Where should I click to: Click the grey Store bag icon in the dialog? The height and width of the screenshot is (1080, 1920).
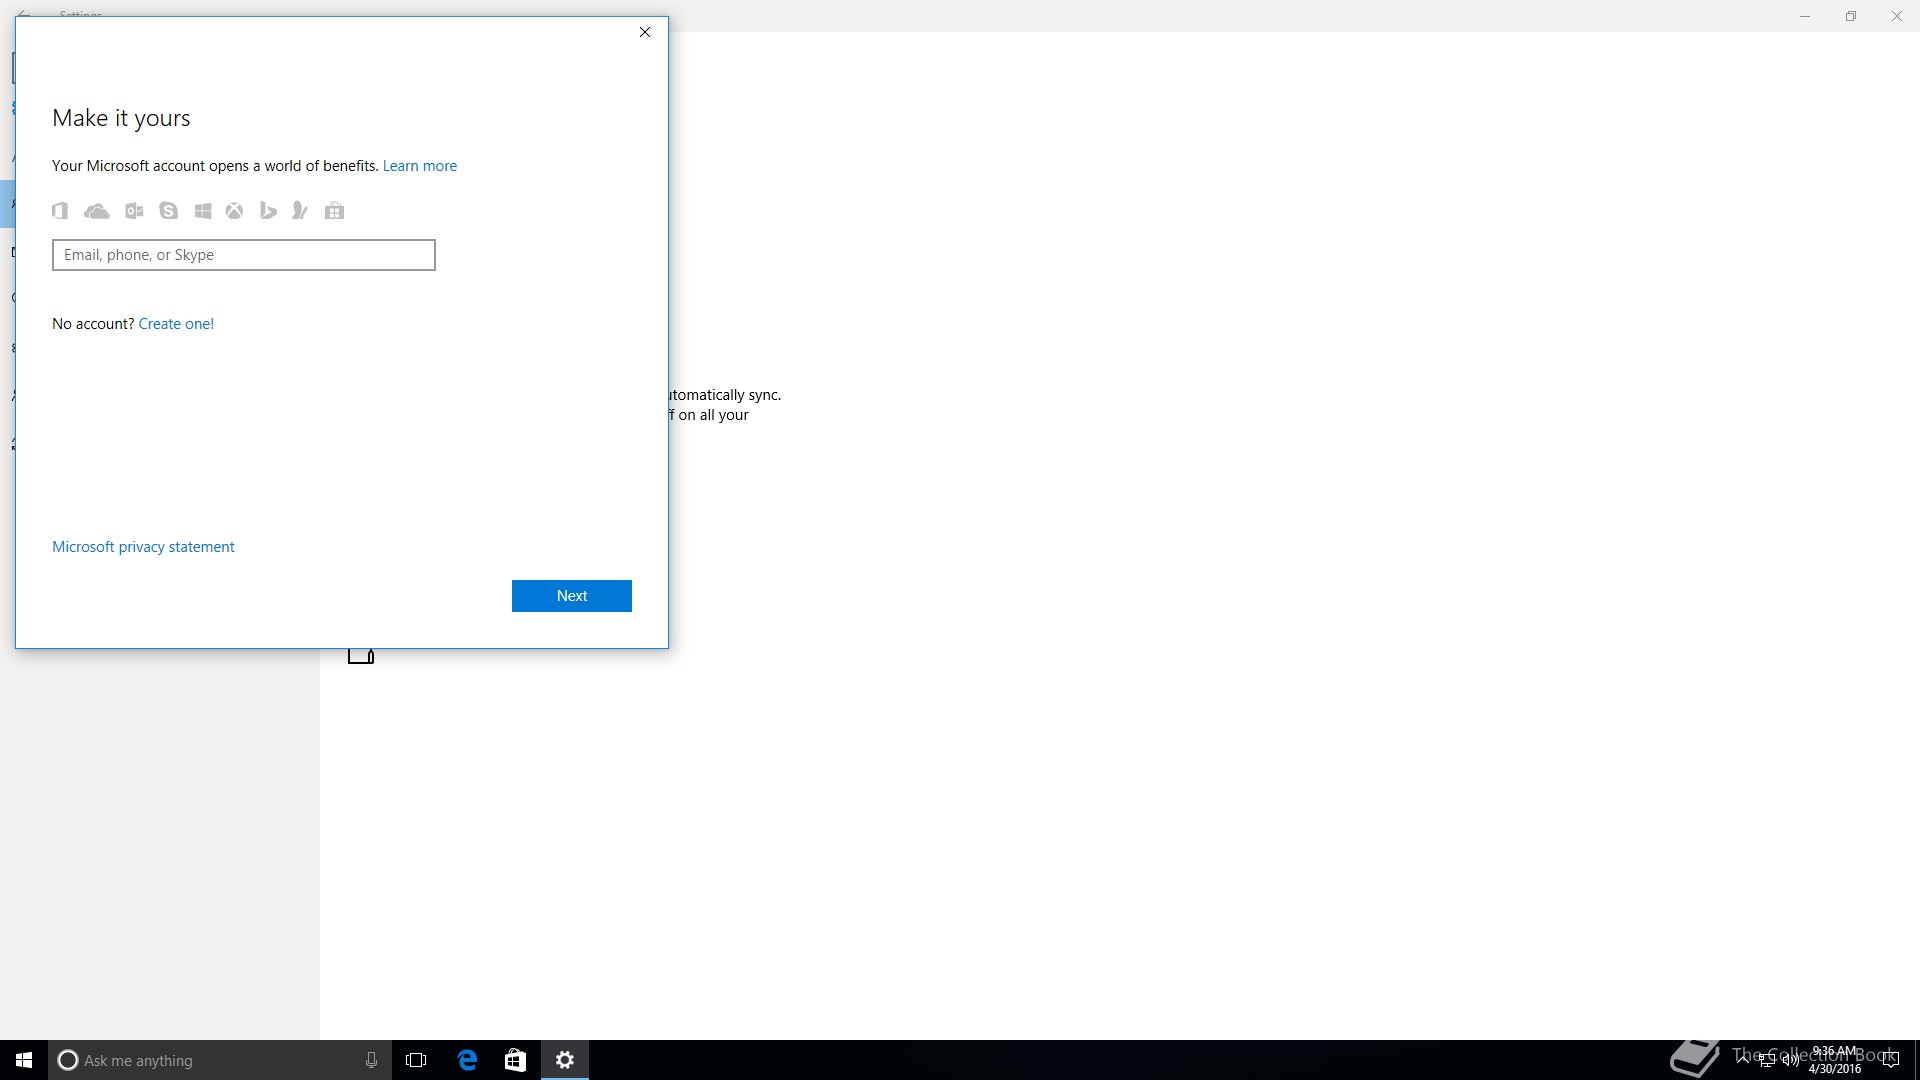point(335,211)
